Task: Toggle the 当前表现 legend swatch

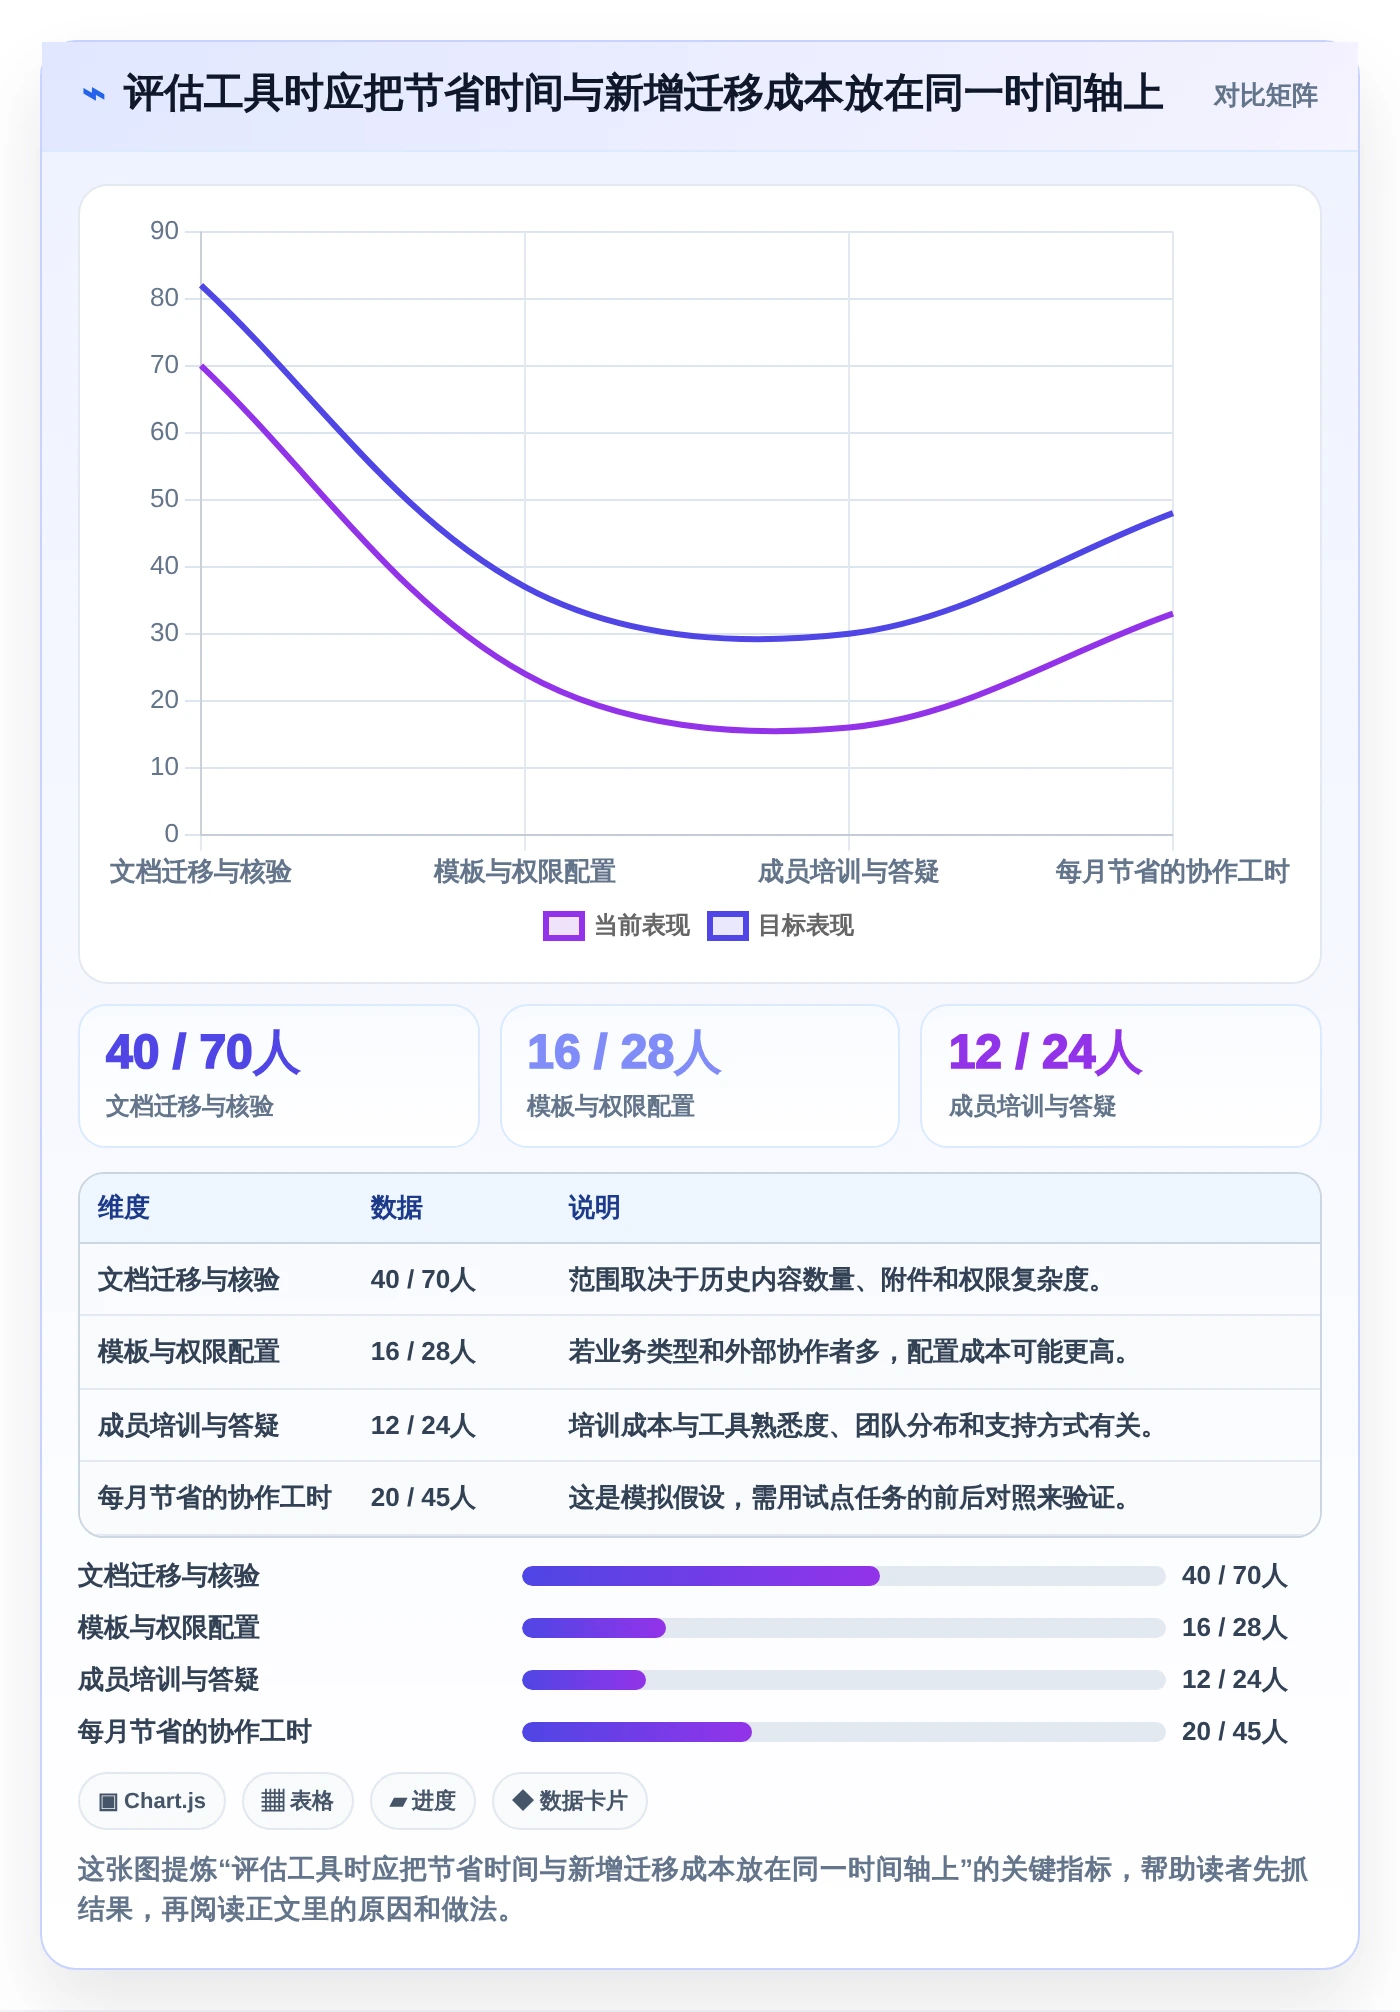Action: coord(563,926)
